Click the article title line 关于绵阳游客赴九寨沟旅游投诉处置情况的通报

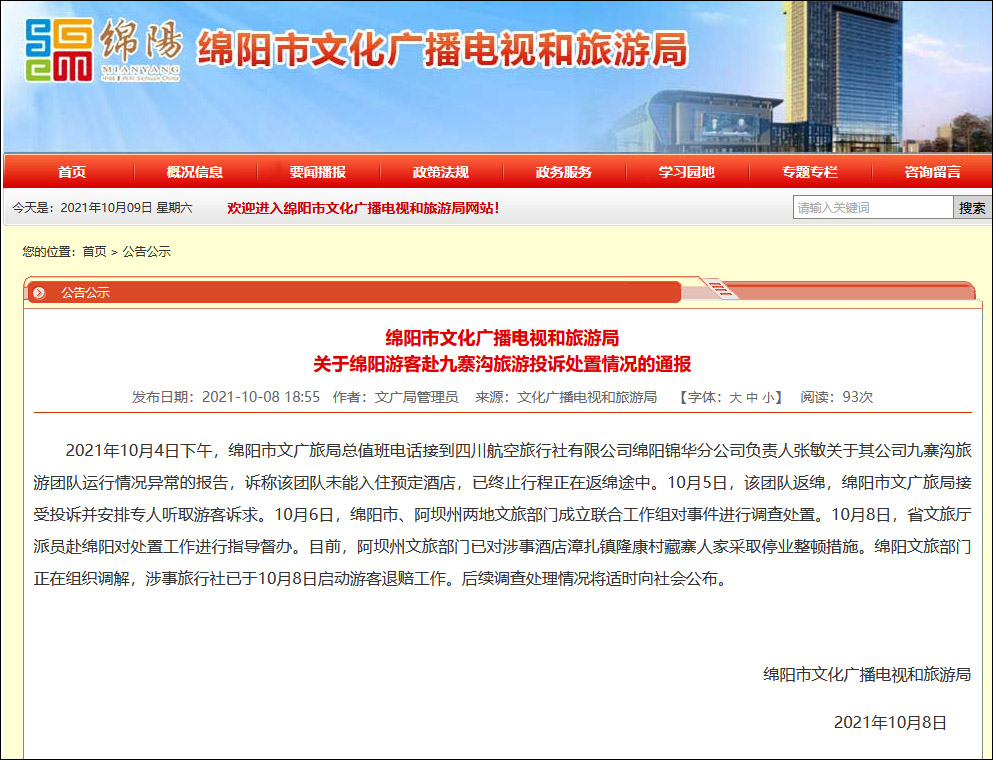tap(502, 364)
